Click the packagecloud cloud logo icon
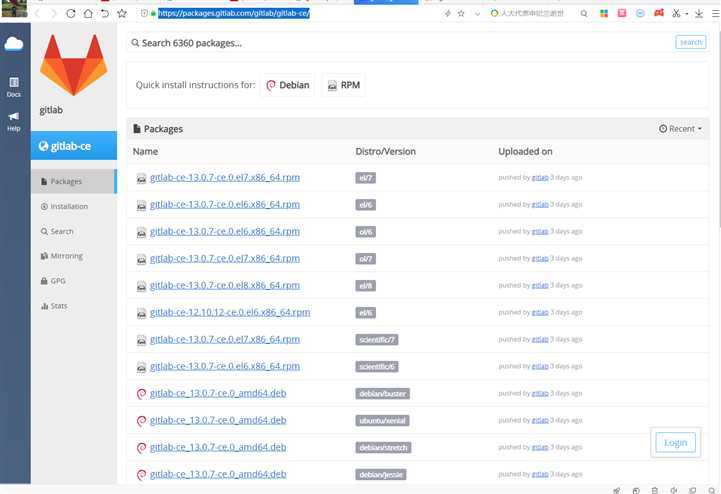 (x=14, y=44)
